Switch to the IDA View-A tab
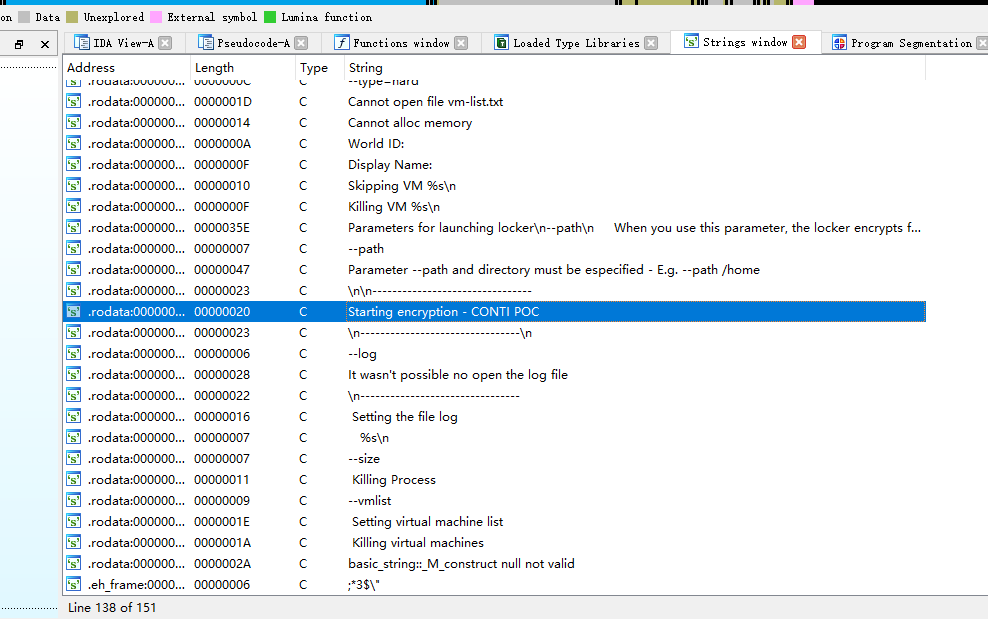This screenshot has height=619, width=988. coord(124,43)
